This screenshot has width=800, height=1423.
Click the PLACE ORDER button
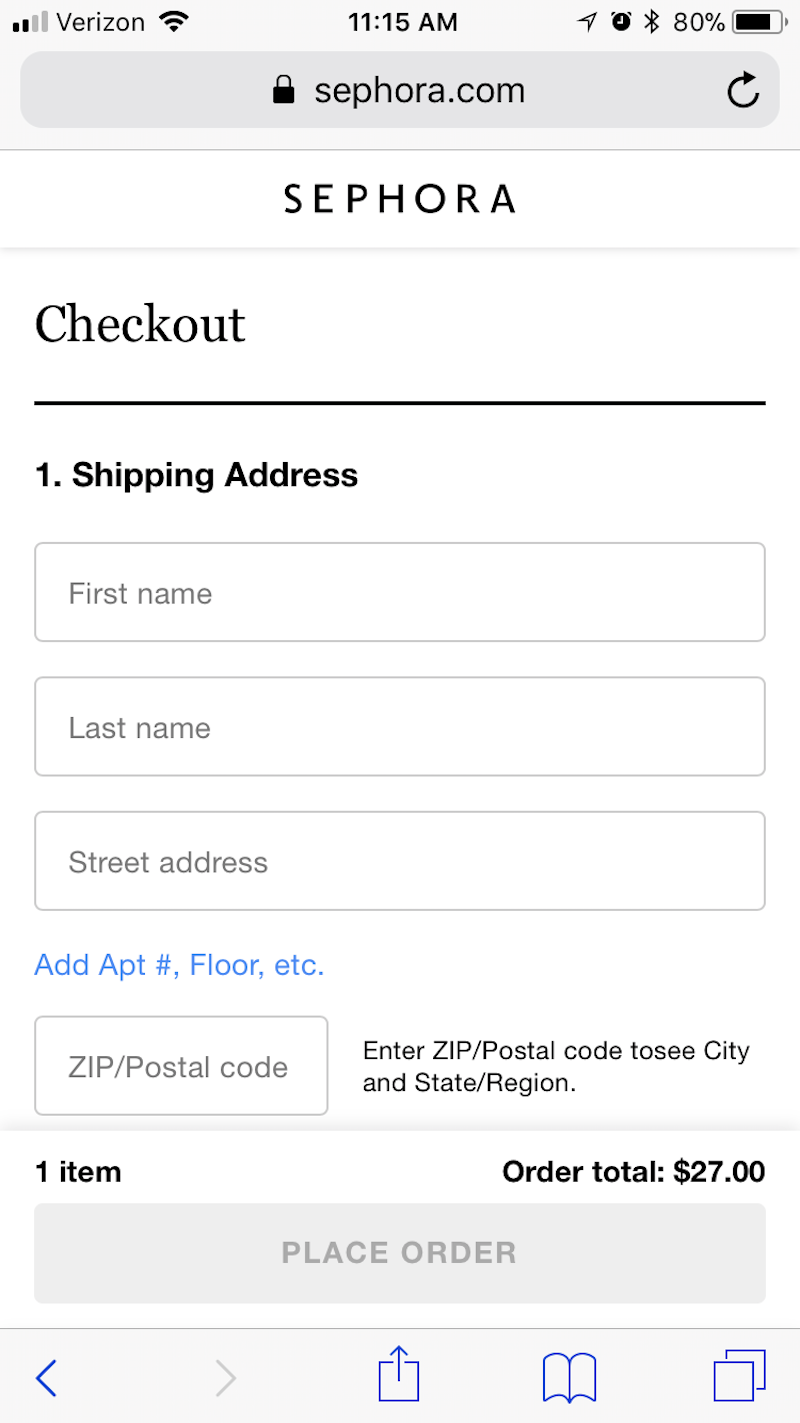point(400,1253)
